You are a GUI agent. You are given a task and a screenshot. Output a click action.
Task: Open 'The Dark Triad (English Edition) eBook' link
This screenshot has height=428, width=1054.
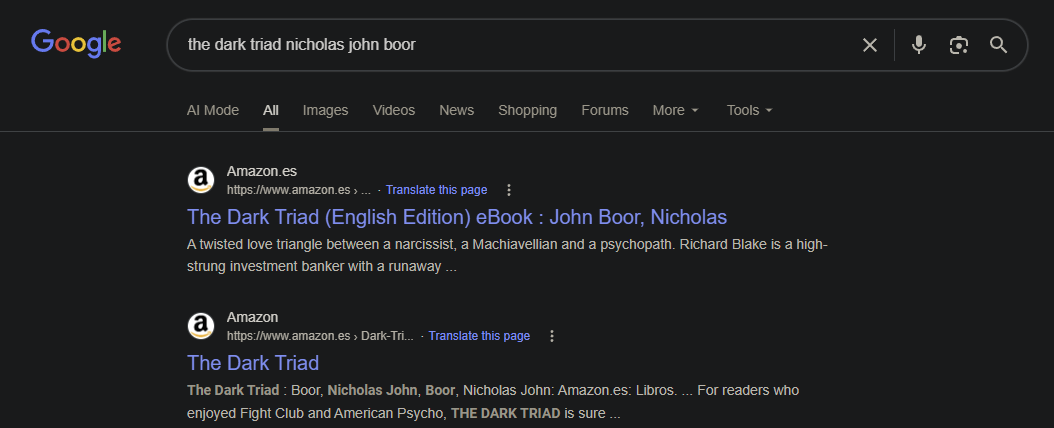[x=456, y=217]
